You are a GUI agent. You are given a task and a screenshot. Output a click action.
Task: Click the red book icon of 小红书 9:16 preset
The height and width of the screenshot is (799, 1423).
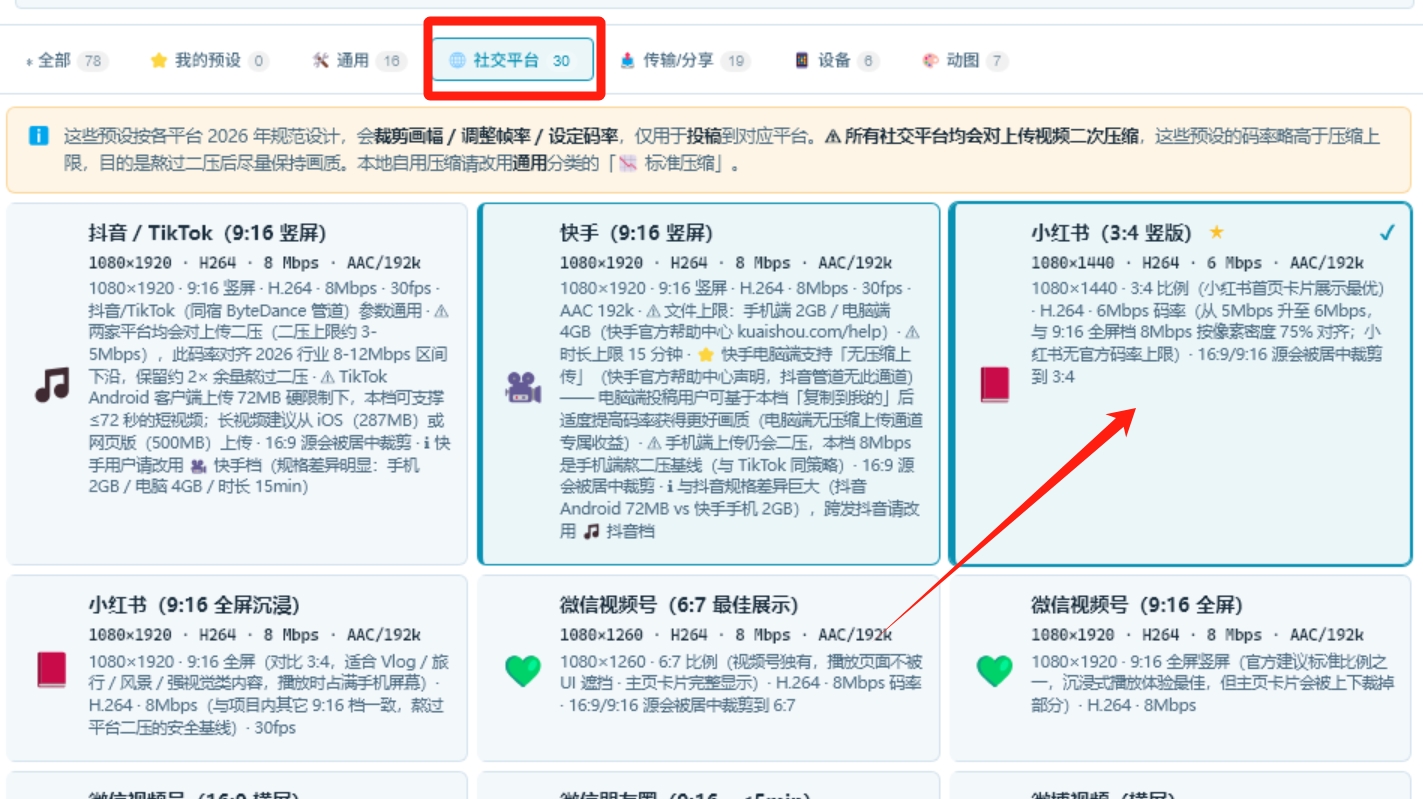click(x=51, y=670)
